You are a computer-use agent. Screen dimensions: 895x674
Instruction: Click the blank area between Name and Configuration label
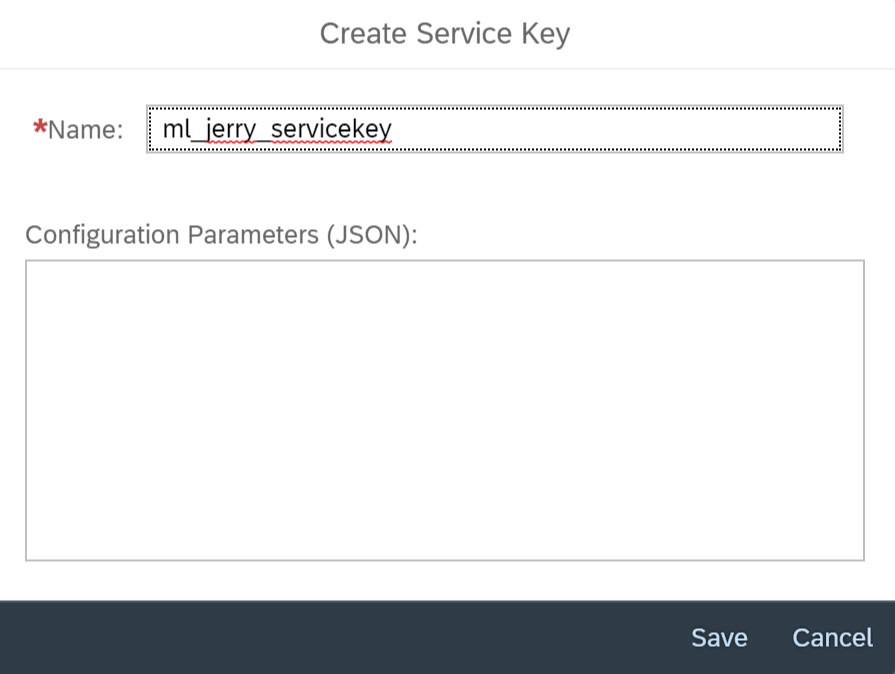[445, 185]
